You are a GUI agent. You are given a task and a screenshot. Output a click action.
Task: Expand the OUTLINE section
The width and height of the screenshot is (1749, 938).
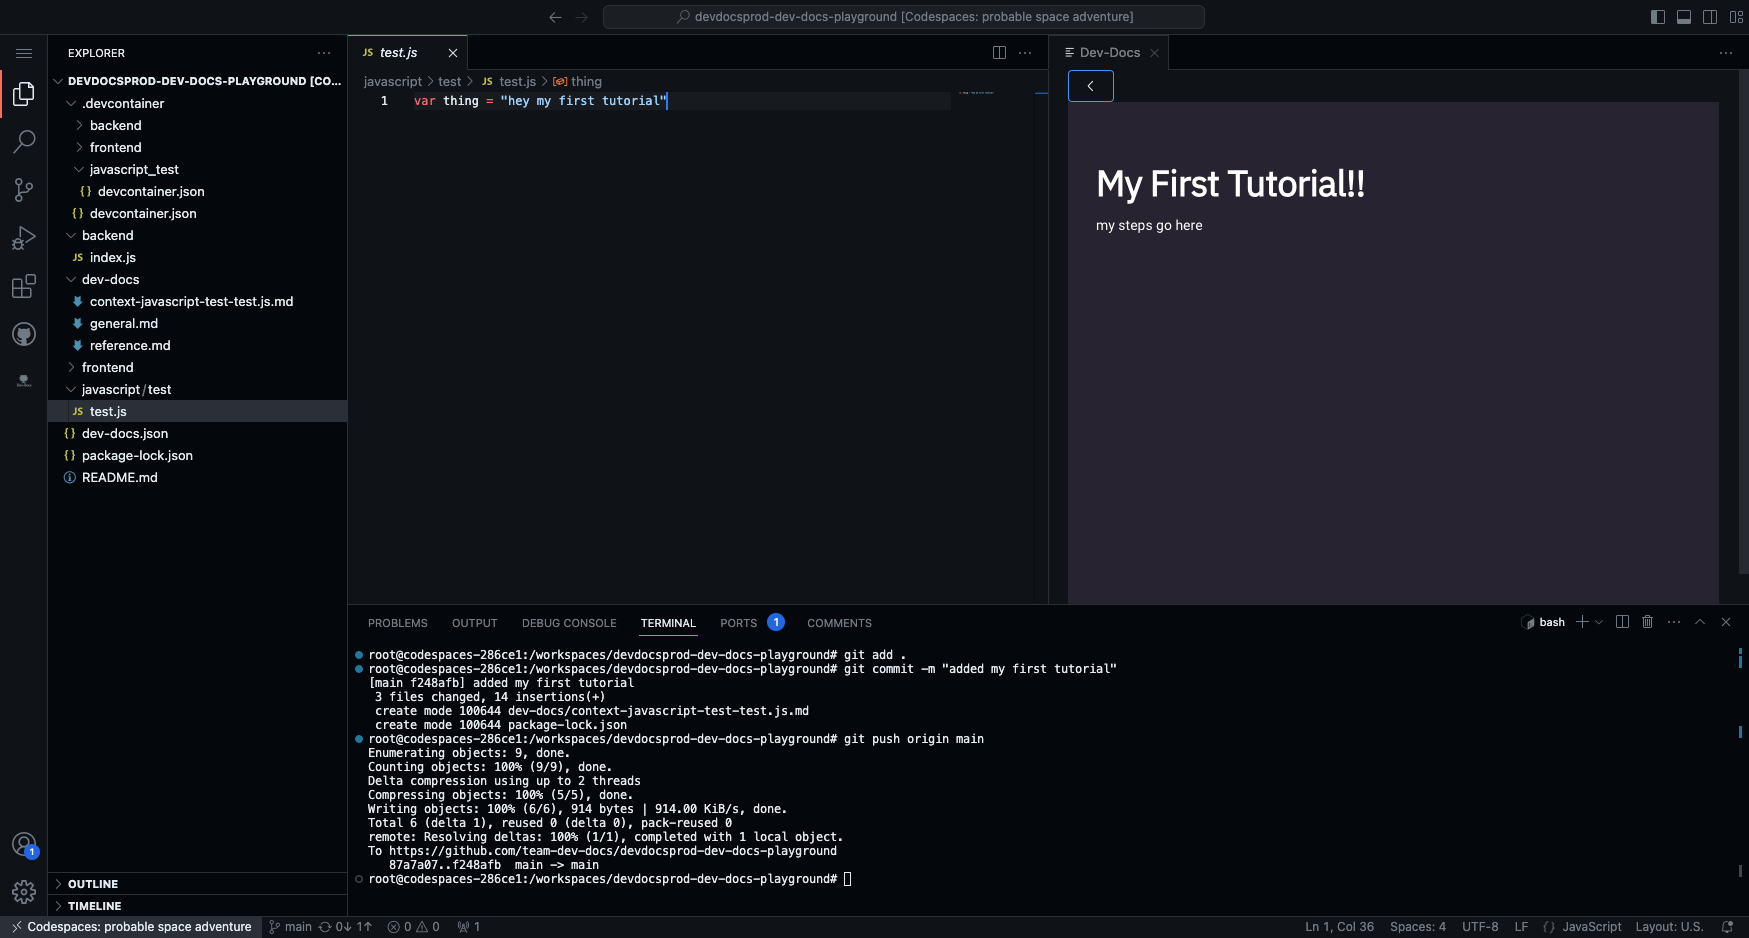tap(93, 884)
